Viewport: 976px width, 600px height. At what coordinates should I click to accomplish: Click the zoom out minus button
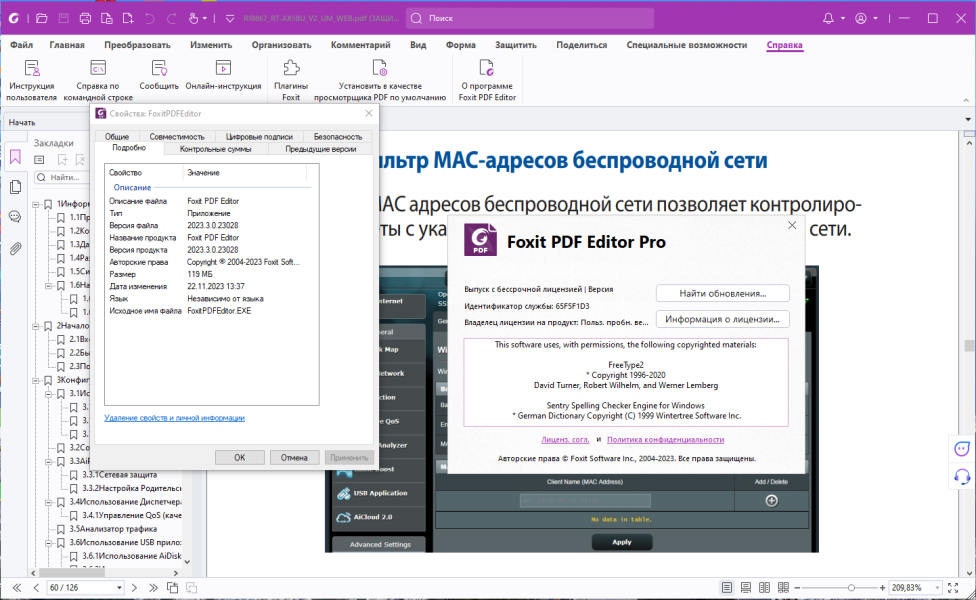click(797, 588)
